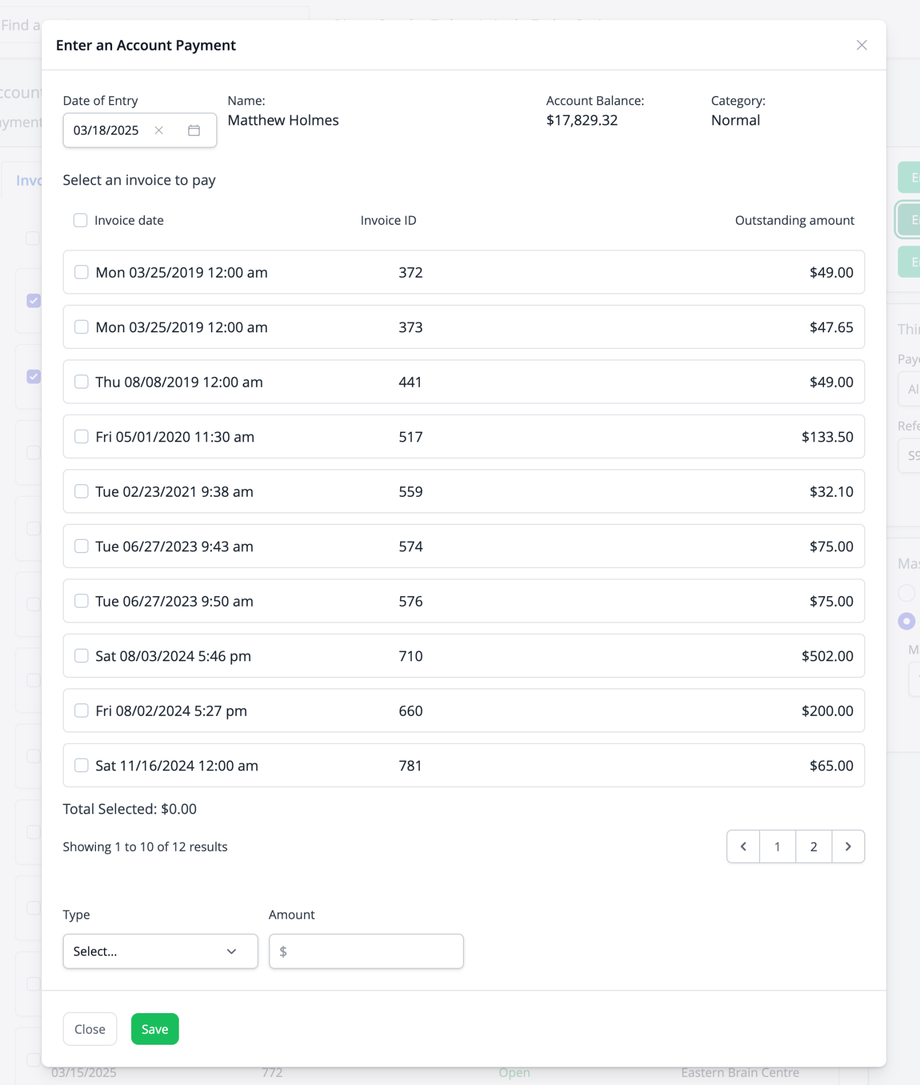Go to previous page of invoices

743,847
